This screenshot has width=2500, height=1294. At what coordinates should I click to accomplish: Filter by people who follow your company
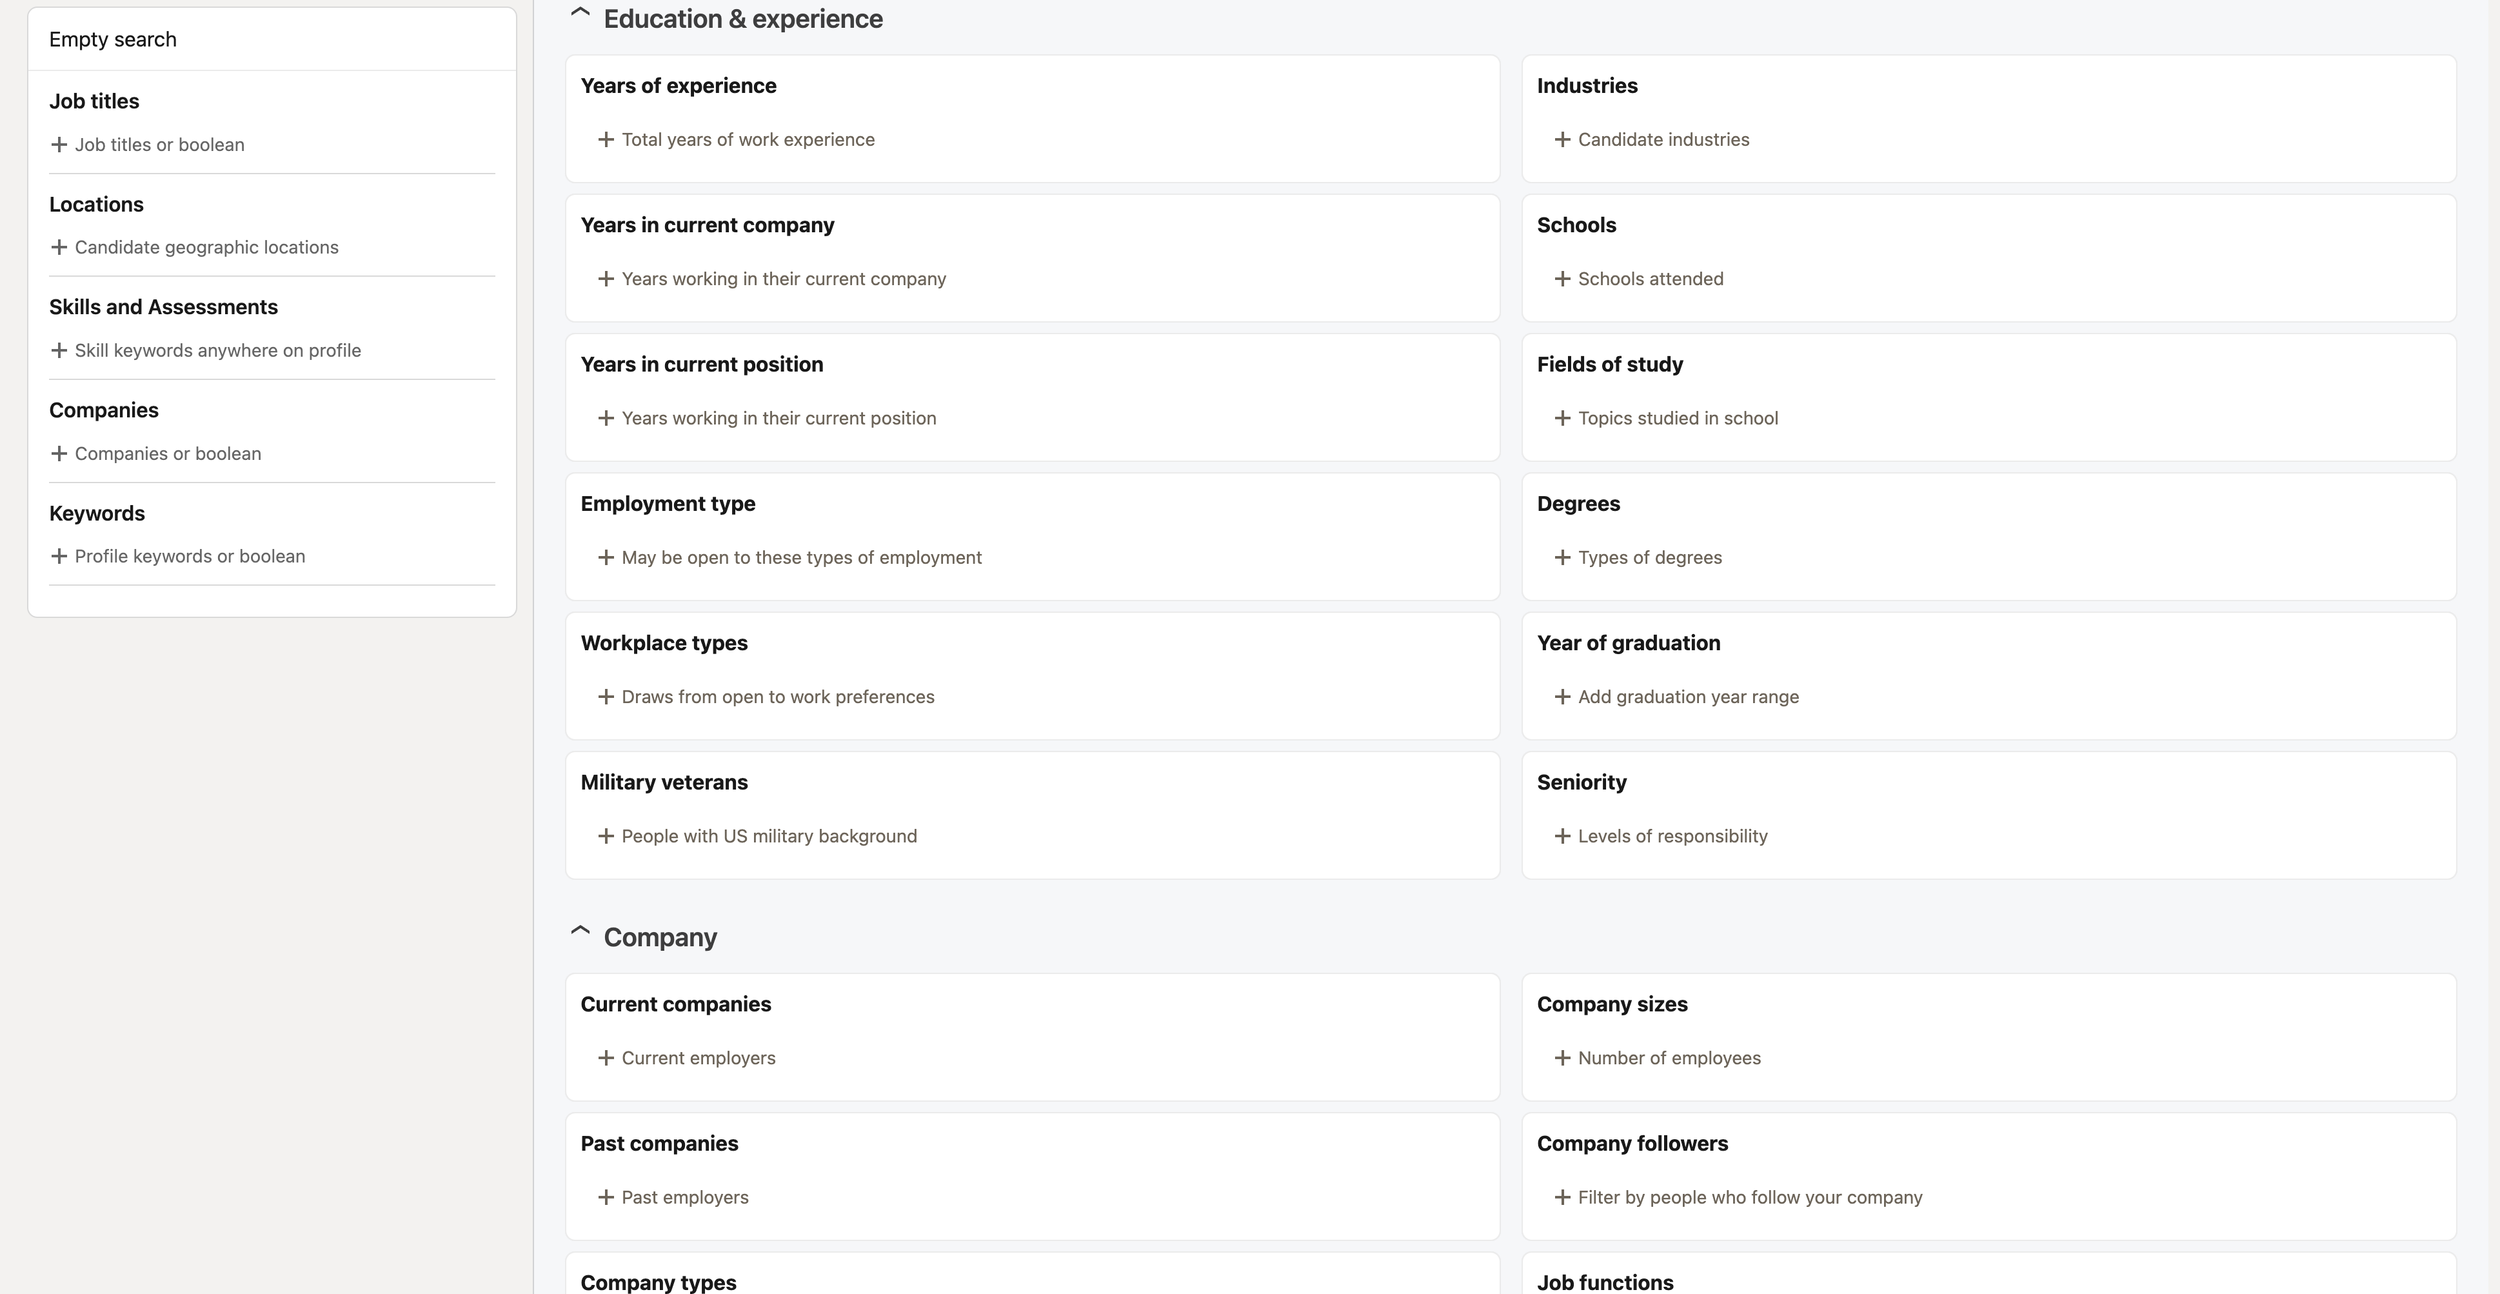click(1738, 1197)
